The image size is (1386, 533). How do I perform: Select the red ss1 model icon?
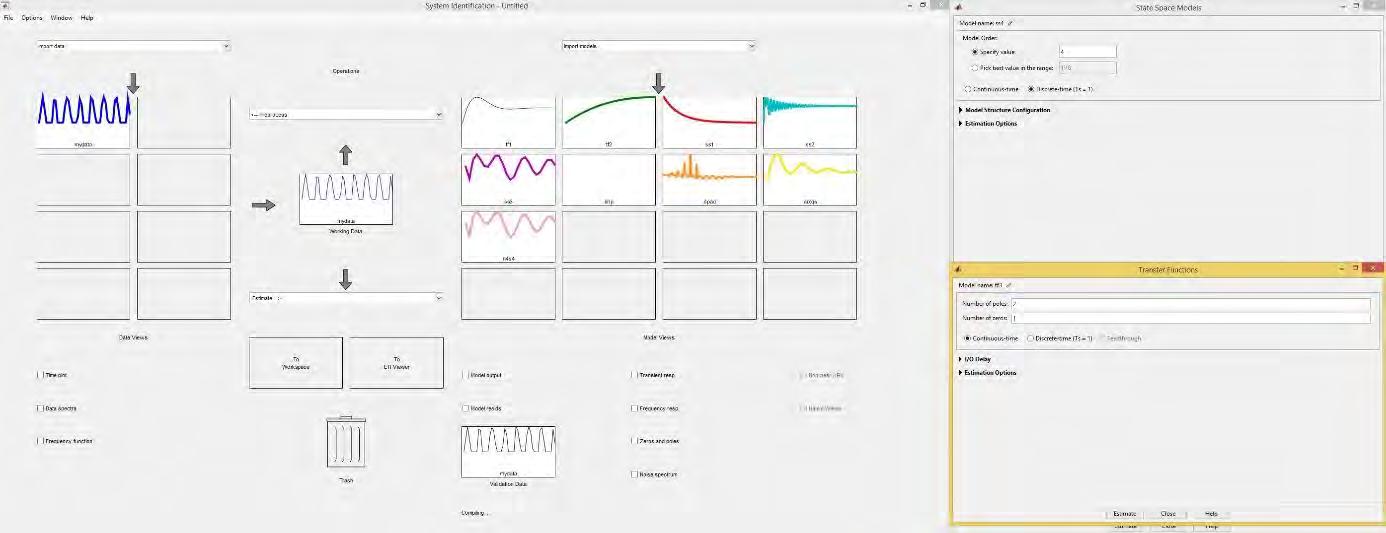(x=709, y=122)
